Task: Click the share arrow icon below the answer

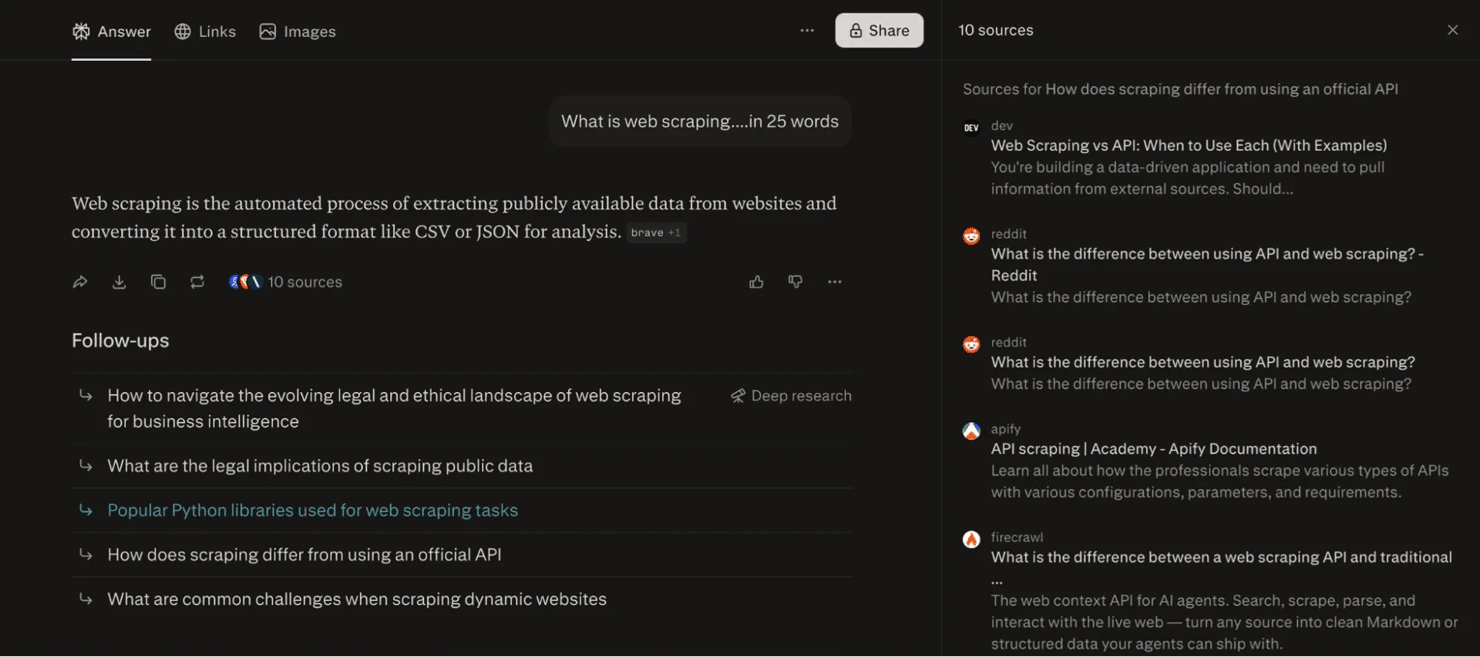Action: (x=80, y=282)
